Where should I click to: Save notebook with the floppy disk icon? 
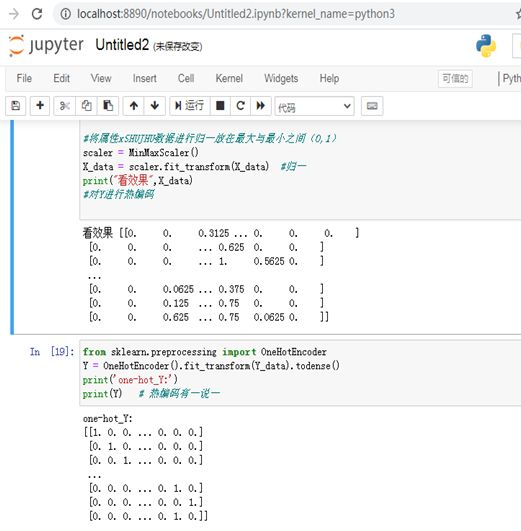coord(16,106)
